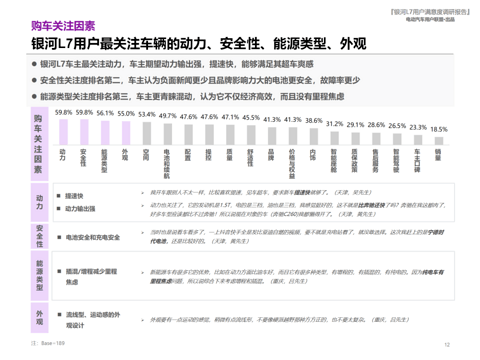
Task: Click the gray bar showing 53.4%
Action: point(147,133)
